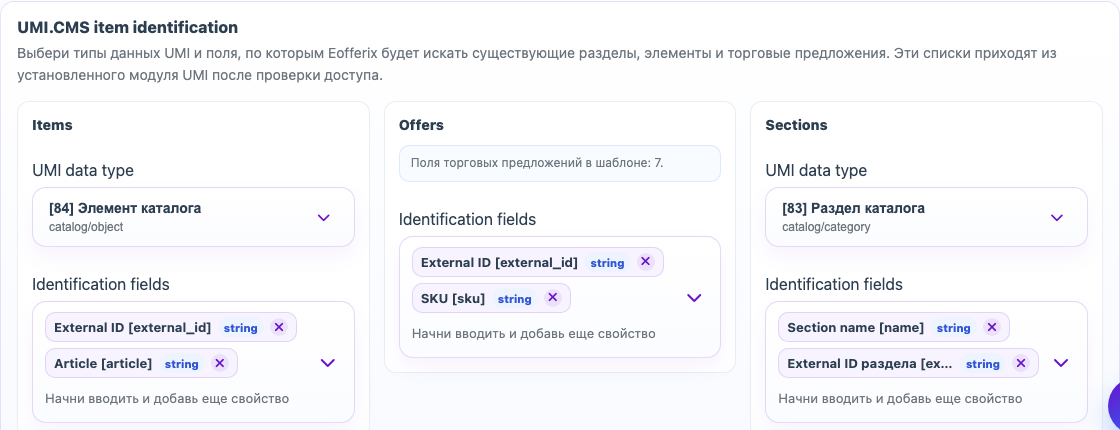Remove SKU [sku] tag in Offers

[x=552, y=298]
